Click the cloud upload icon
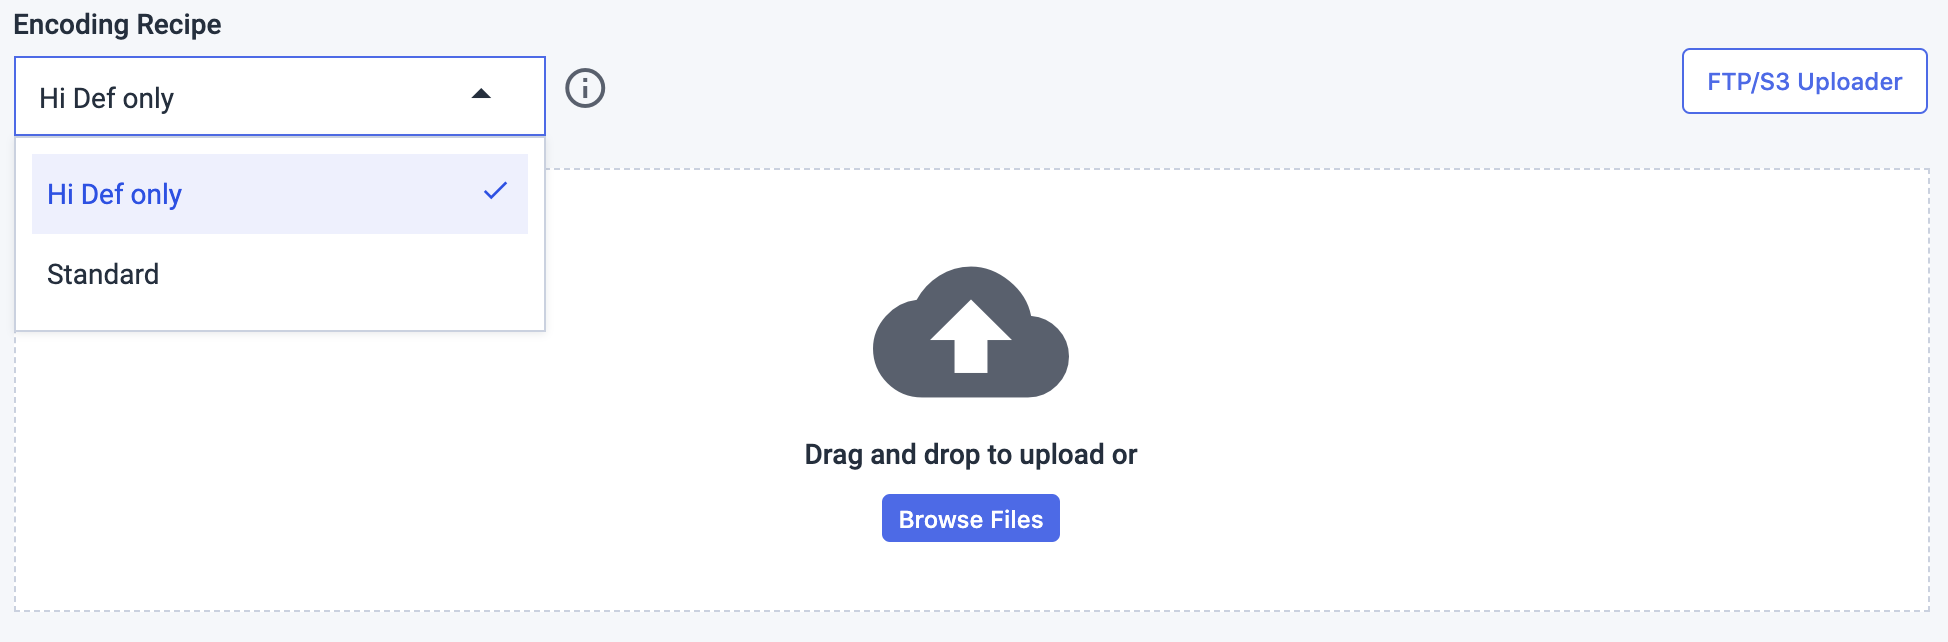This screenshot has height=642, width=1948. (x=971, y=332)
